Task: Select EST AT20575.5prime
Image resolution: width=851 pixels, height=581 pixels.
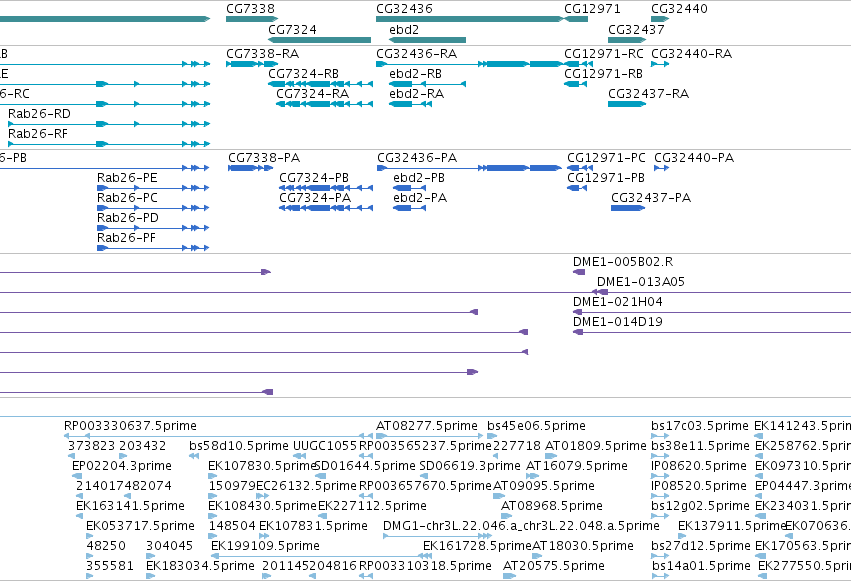Action: coord(554,566)
